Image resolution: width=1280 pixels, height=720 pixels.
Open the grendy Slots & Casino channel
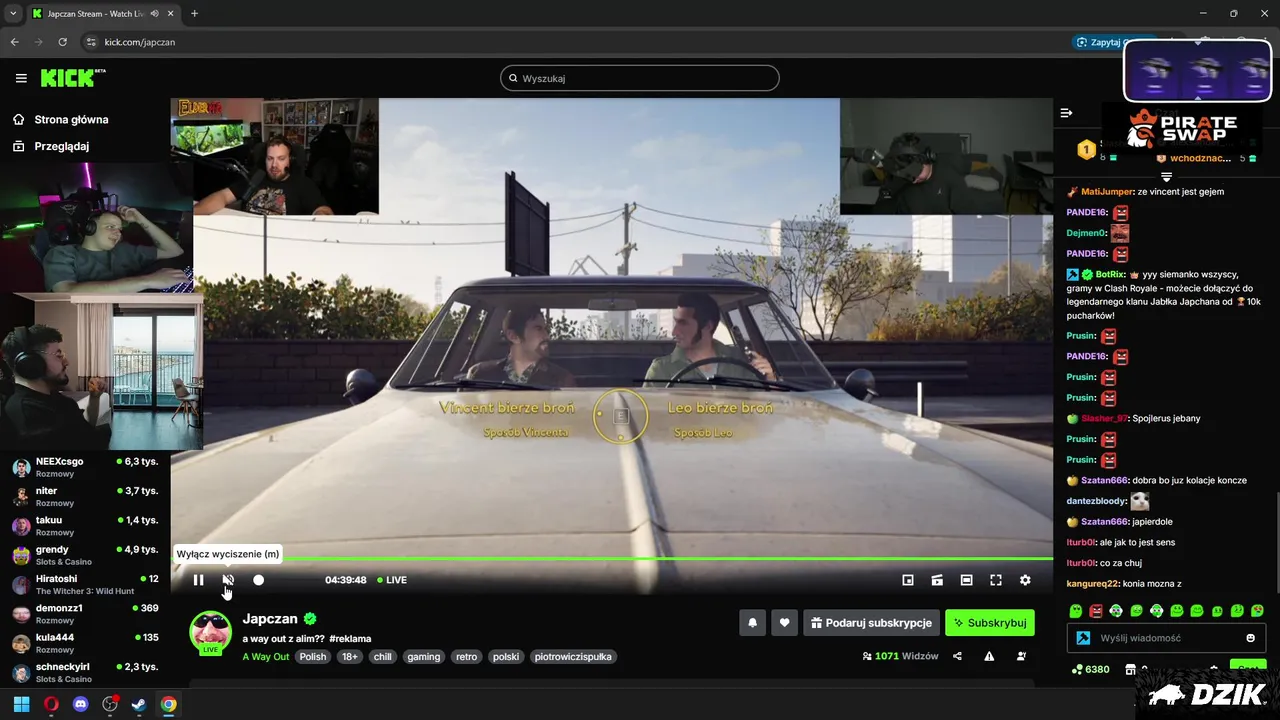(85, 555)
